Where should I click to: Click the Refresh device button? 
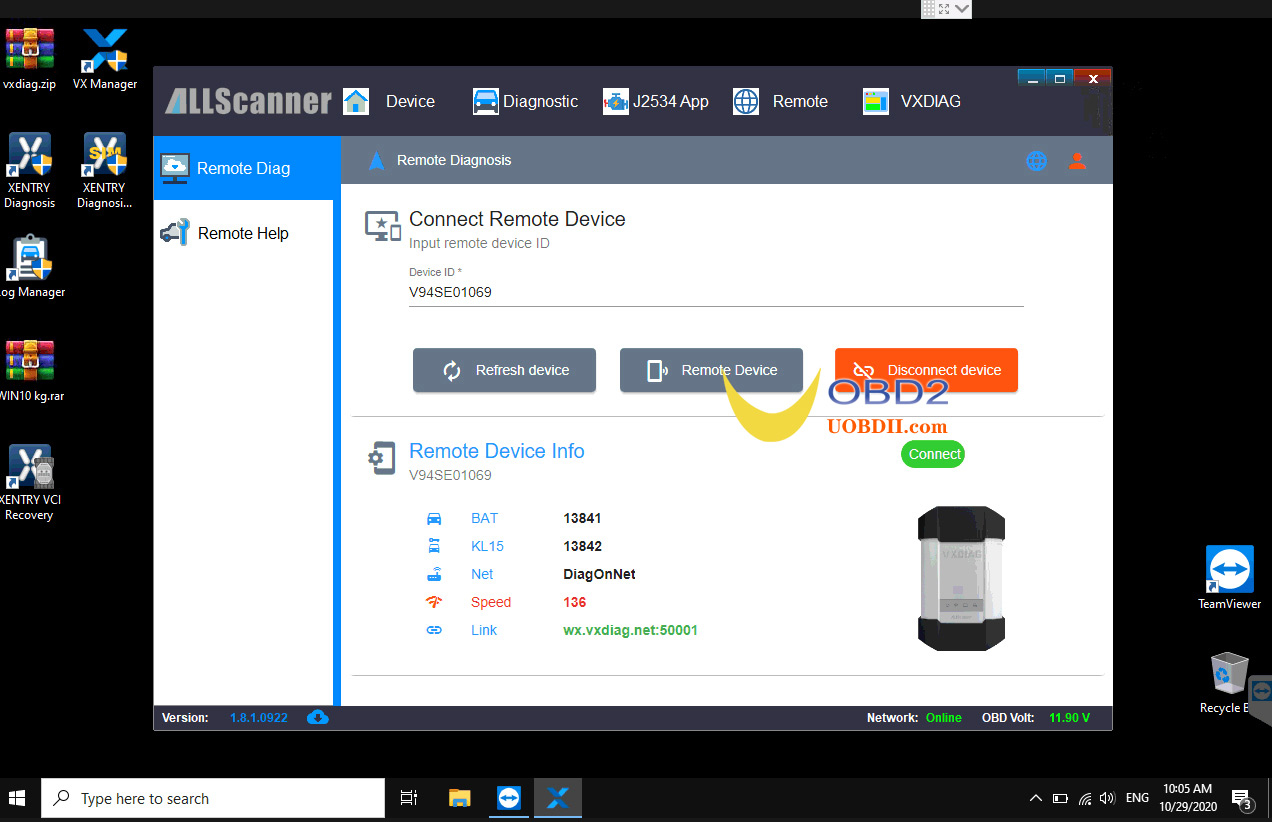click(x=504, y=370)
